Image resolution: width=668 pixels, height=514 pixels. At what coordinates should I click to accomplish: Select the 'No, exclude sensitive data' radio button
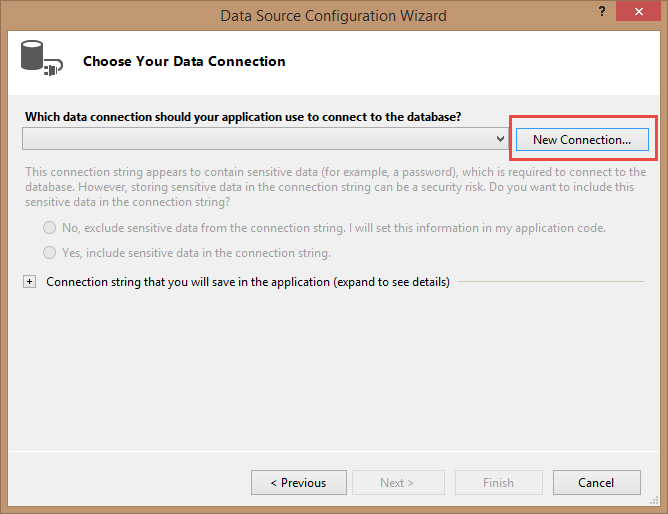pos(49,228)
